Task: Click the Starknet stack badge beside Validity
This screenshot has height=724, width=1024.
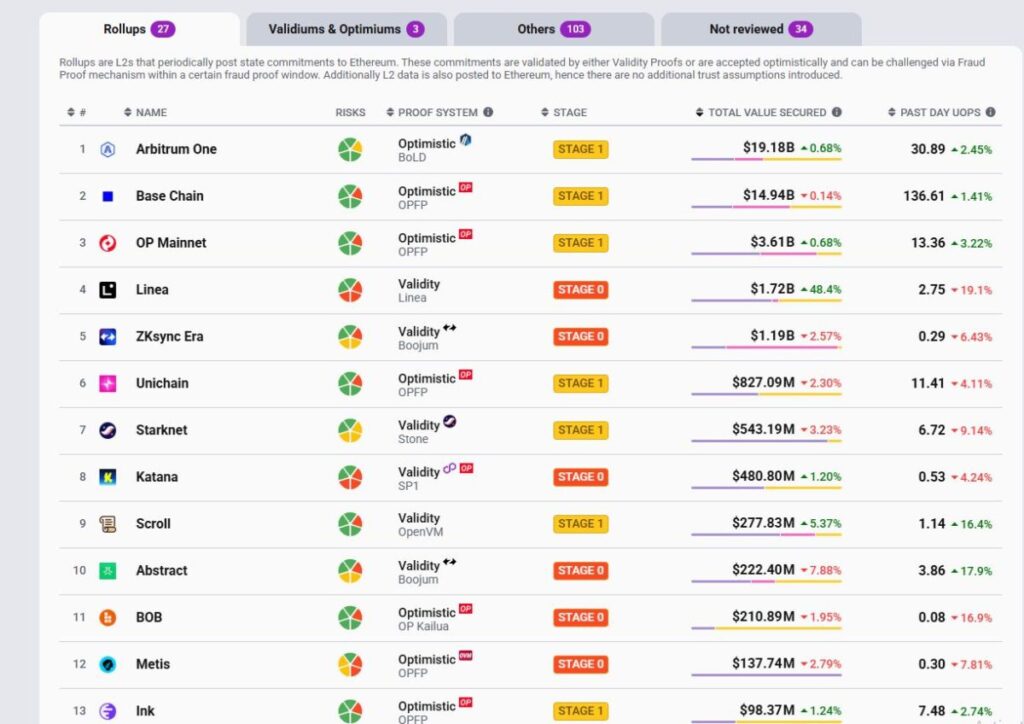Action: pos(449,421)
